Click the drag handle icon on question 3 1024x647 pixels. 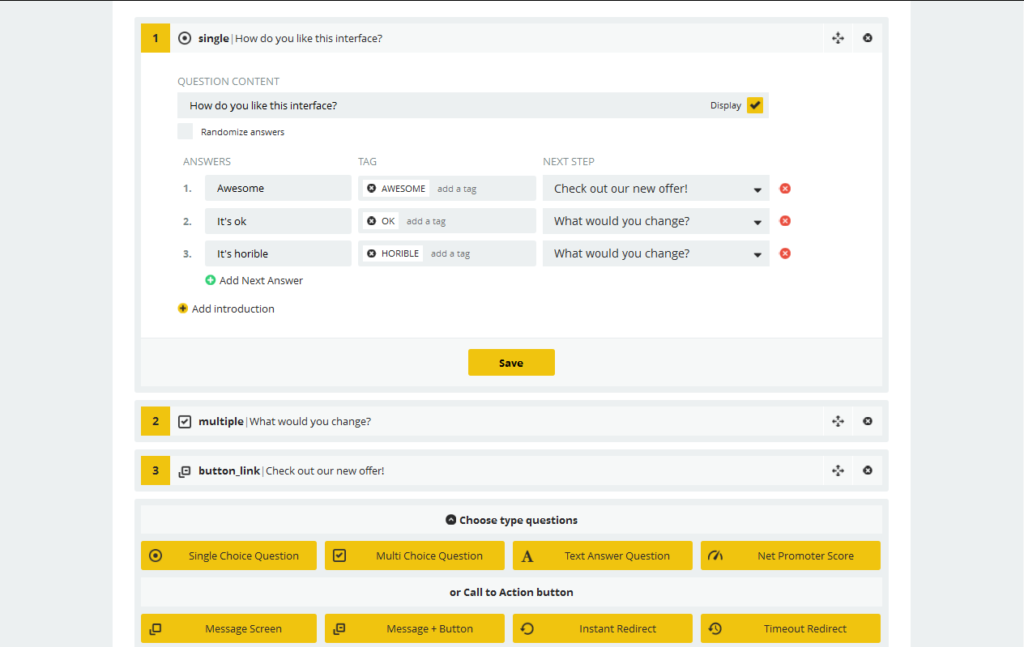coord(838,471)
